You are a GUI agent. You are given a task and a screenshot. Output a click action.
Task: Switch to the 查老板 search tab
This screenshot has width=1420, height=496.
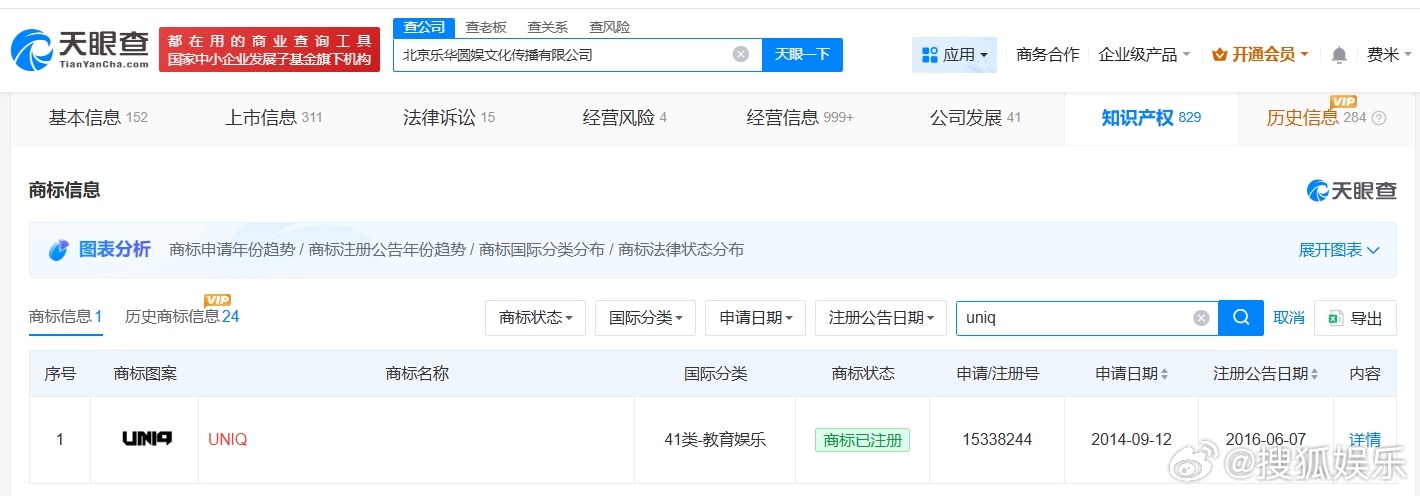pyautogui.click(x=486, y=27)
